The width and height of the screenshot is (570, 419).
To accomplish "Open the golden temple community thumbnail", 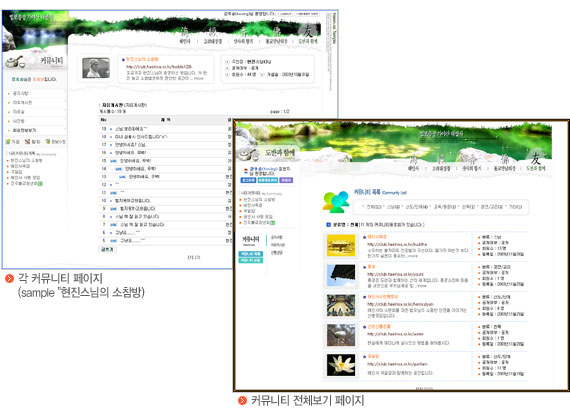I will pos(341,245).
